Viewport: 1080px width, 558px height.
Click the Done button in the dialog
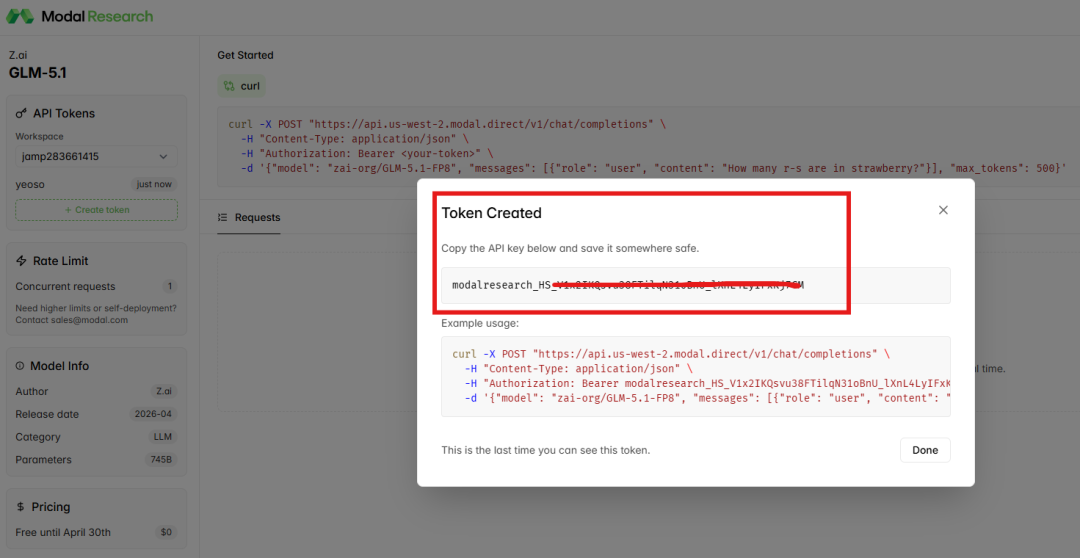[925, 450]
